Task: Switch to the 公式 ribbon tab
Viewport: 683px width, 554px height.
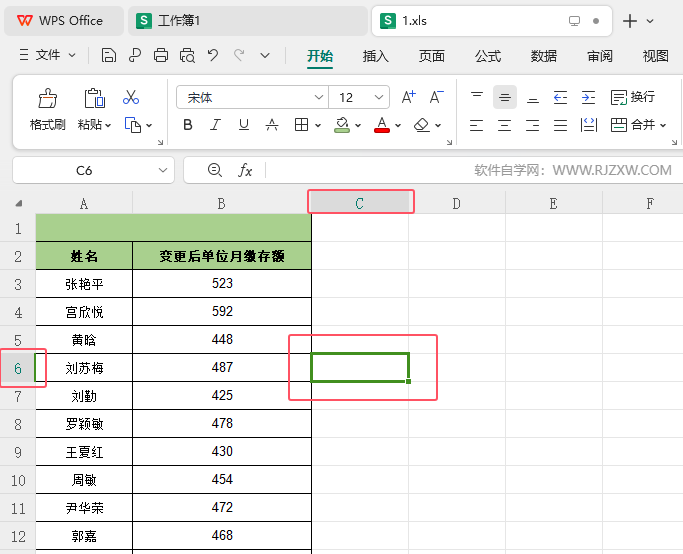Action: (x=488, y=56)
